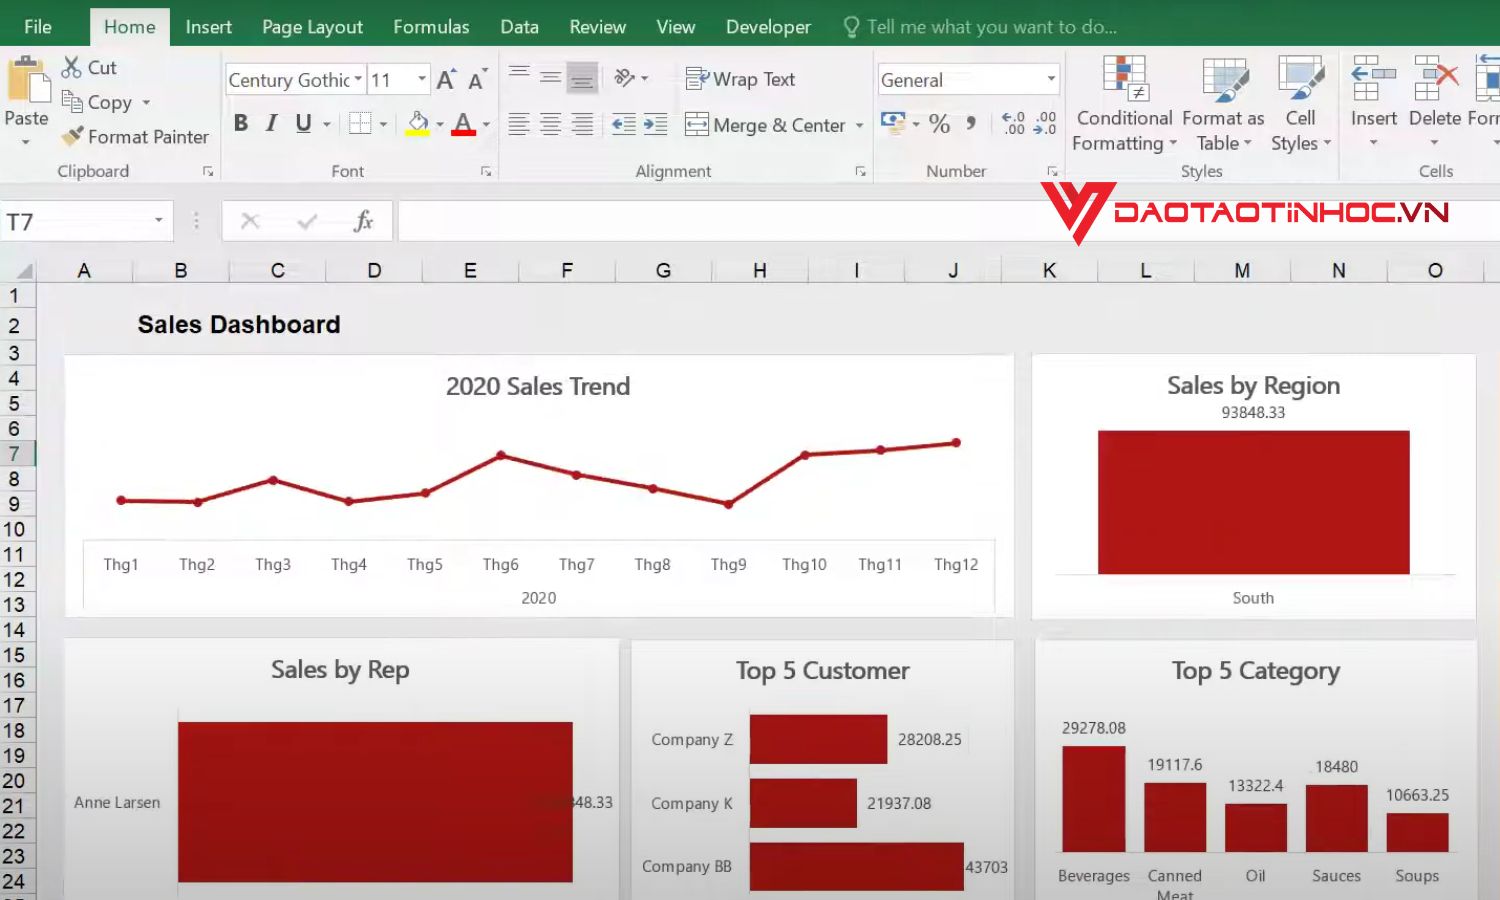Viewport: 1500px width, 900px height.
Task: Open Conditional Formatting options
Action: click(x=1123, y=105)
